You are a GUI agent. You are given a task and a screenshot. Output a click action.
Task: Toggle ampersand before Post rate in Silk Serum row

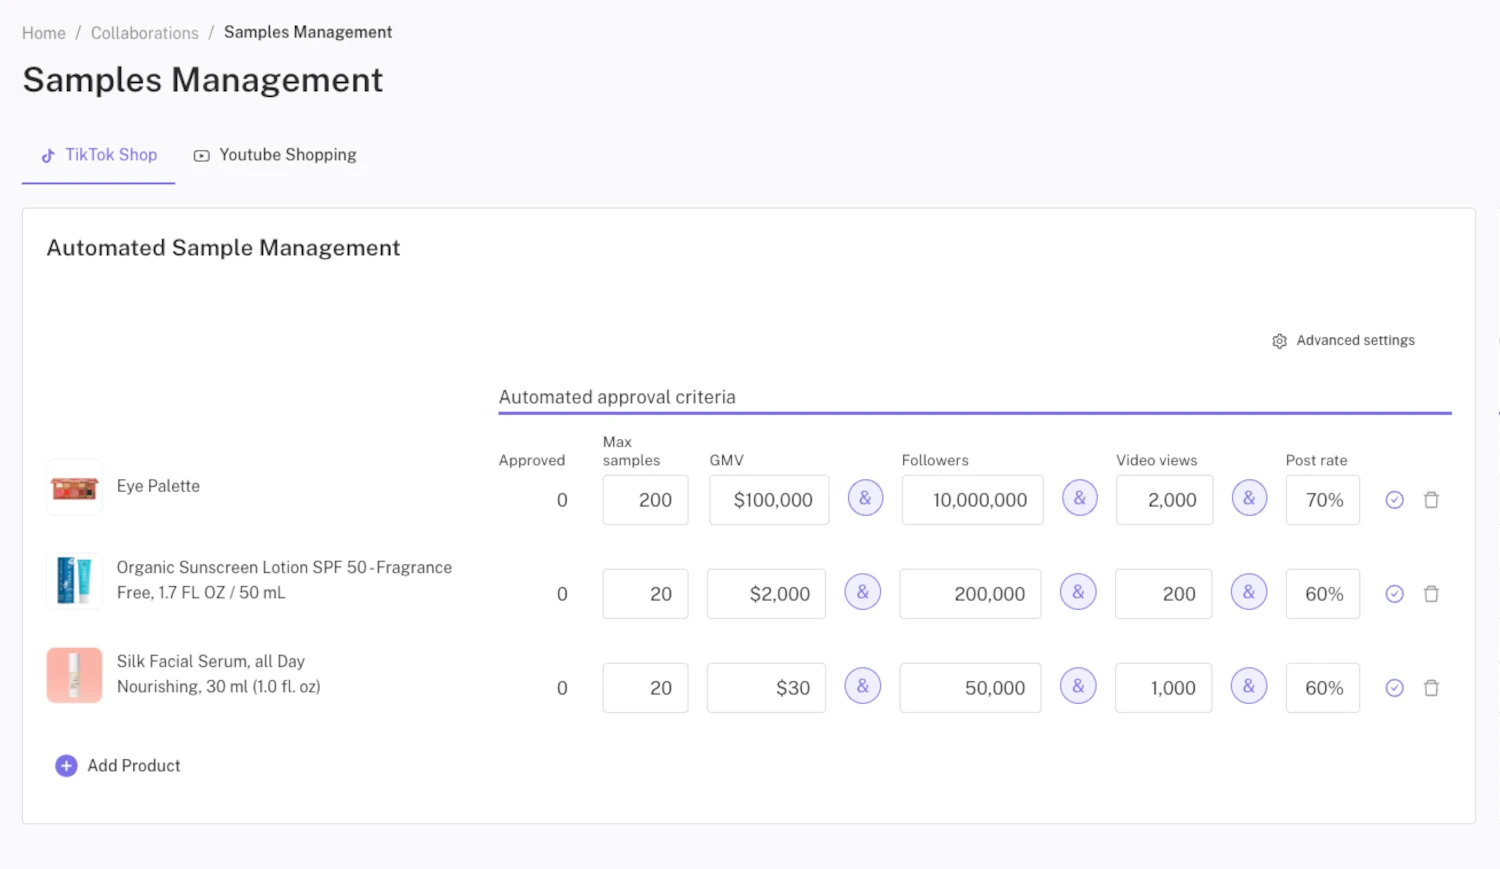click(1248, 686)
